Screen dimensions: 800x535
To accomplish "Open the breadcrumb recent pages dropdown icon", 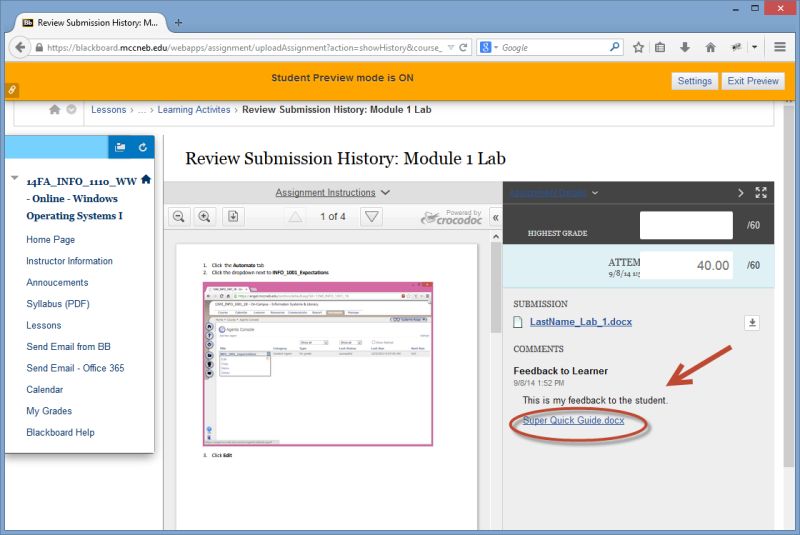I will coord(71,109).
